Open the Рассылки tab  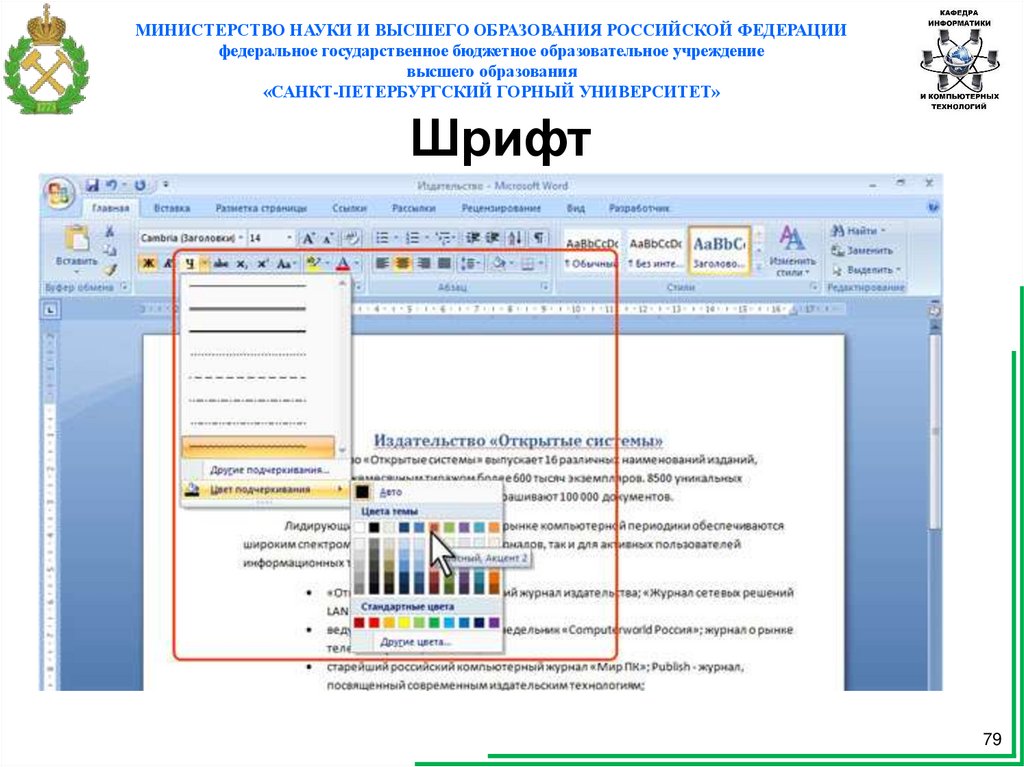(413, 208)
